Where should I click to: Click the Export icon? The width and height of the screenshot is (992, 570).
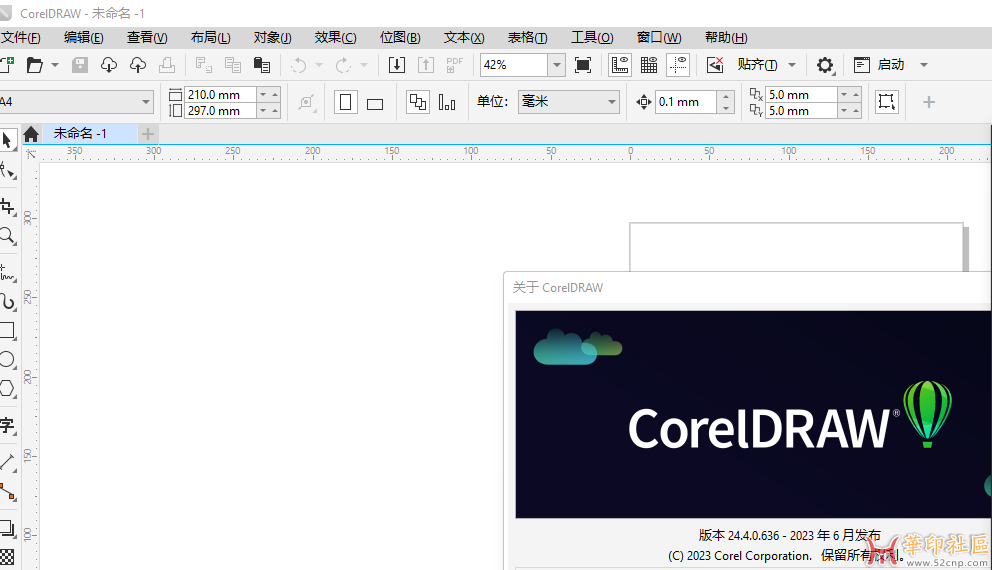(x=426, y=65)
